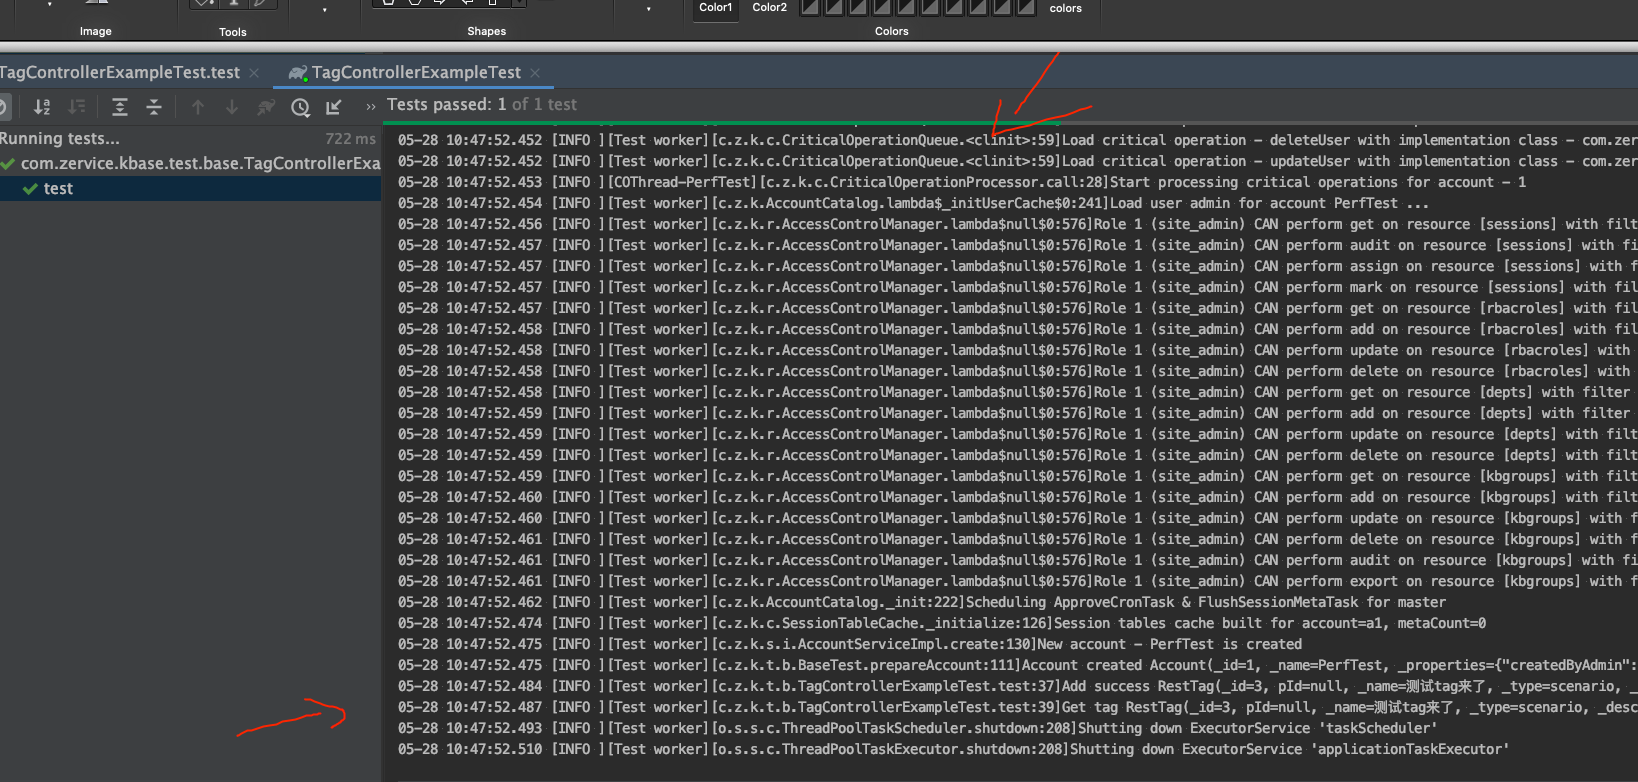Click 'perform update on resource [rbacroles]' line
1638x782 pixels.
[1017, 350]
